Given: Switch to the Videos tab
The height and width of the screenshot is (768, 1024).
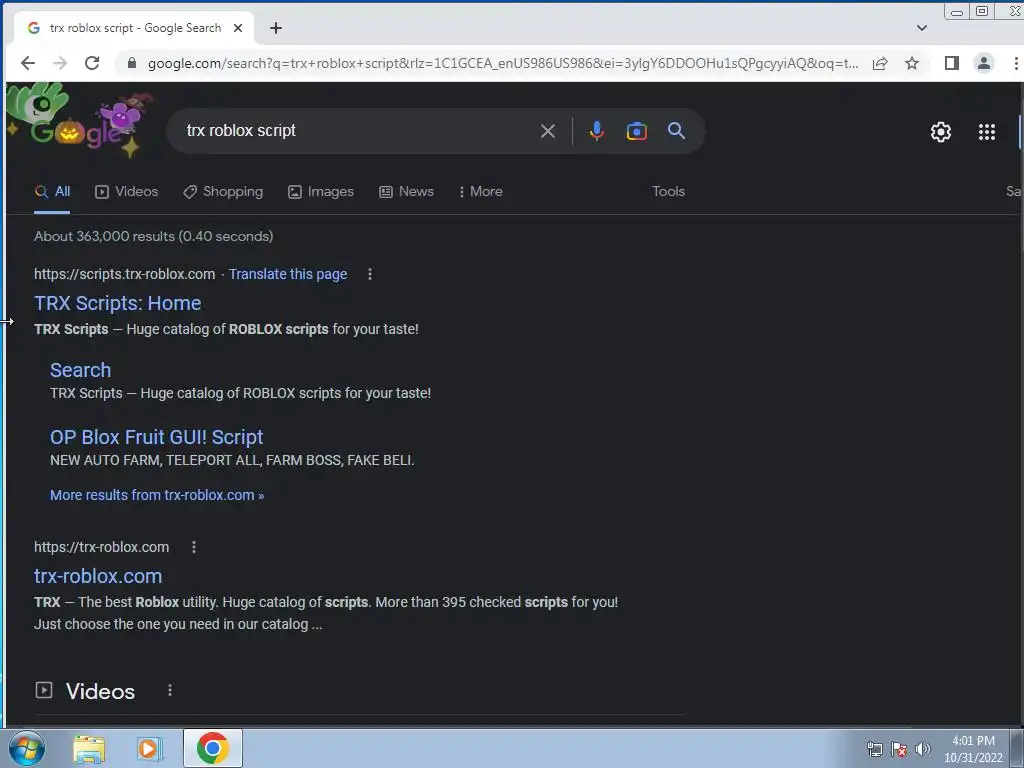Looking at the screenshot, I should click(127, 191).
